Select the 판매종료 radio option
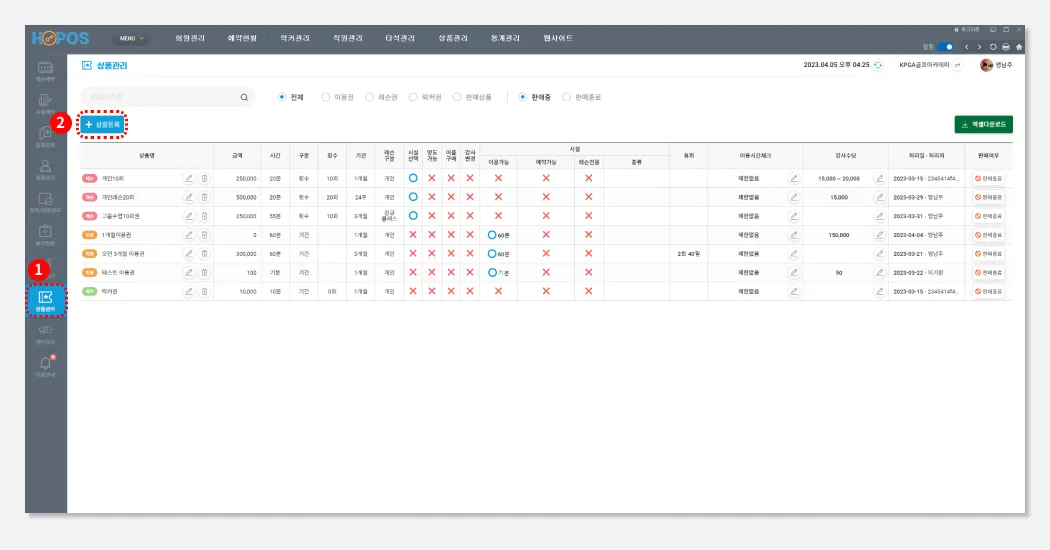Image resolution: width=1050 pixels, height=550 pixels. (x=567, y=97)
